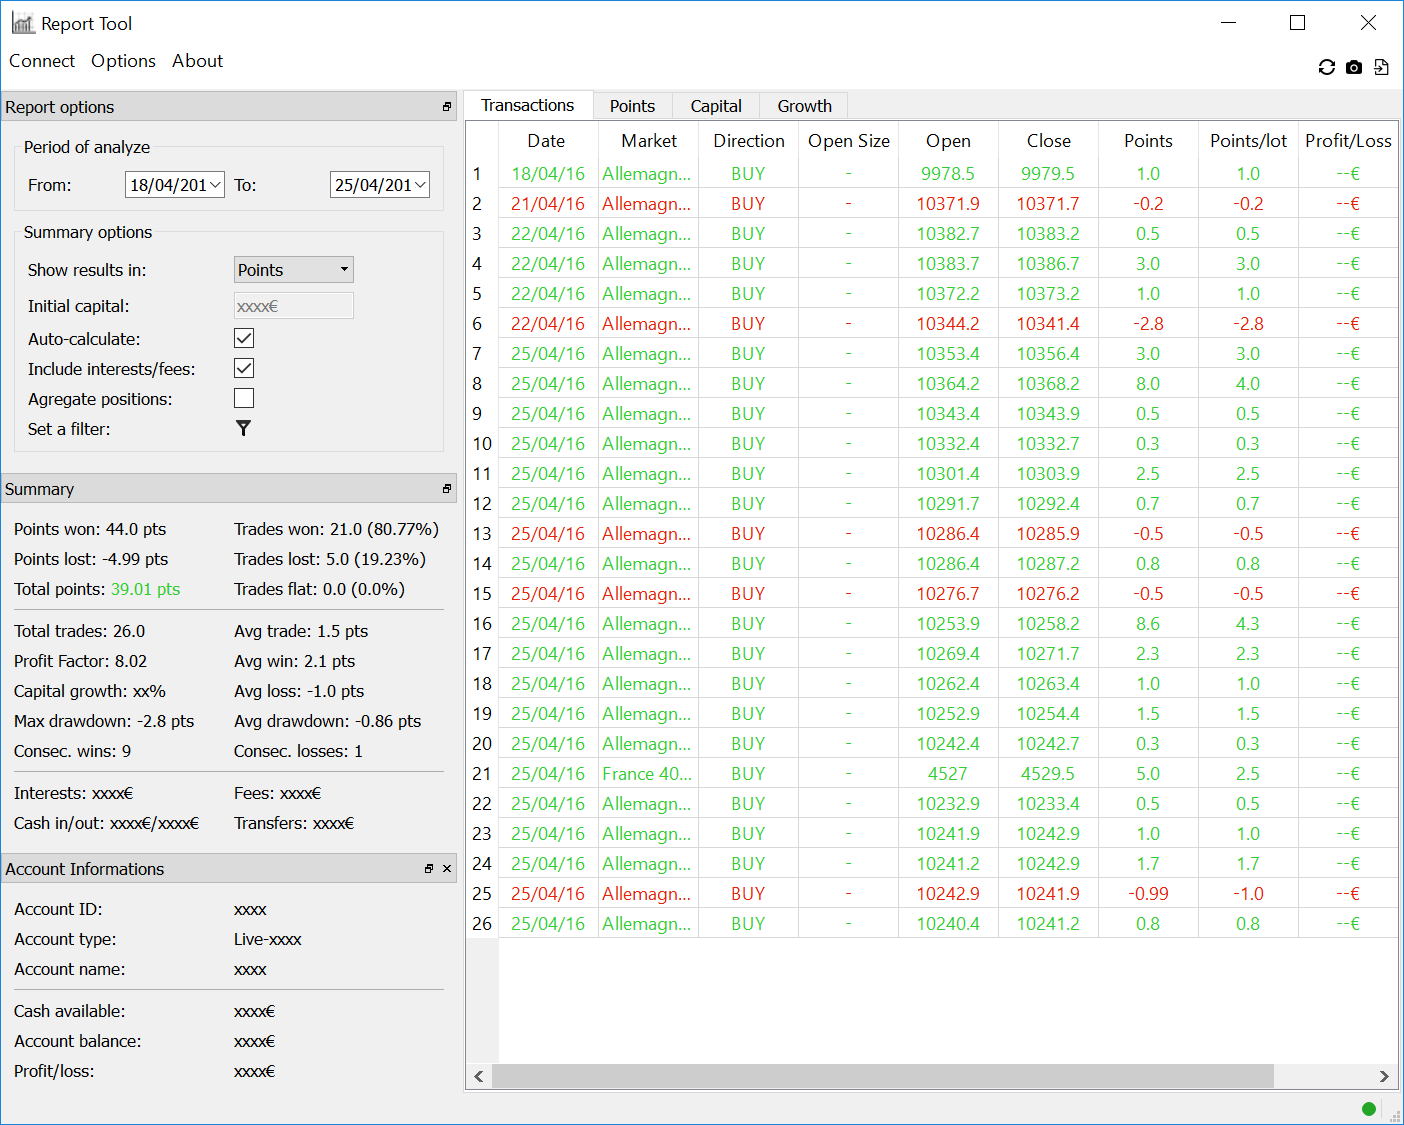Open the Options menu

(123, 61)
